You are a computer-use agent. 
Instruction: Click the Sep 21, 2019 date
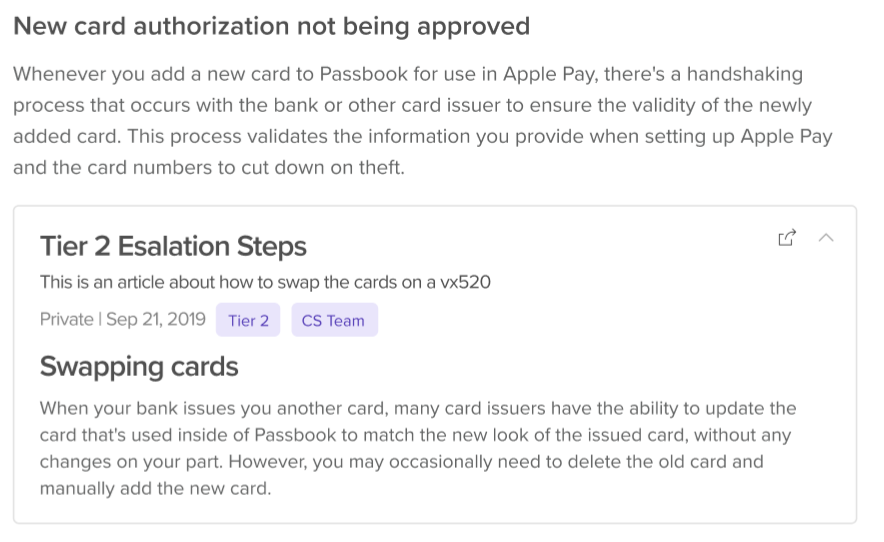[x=155, y=320]
